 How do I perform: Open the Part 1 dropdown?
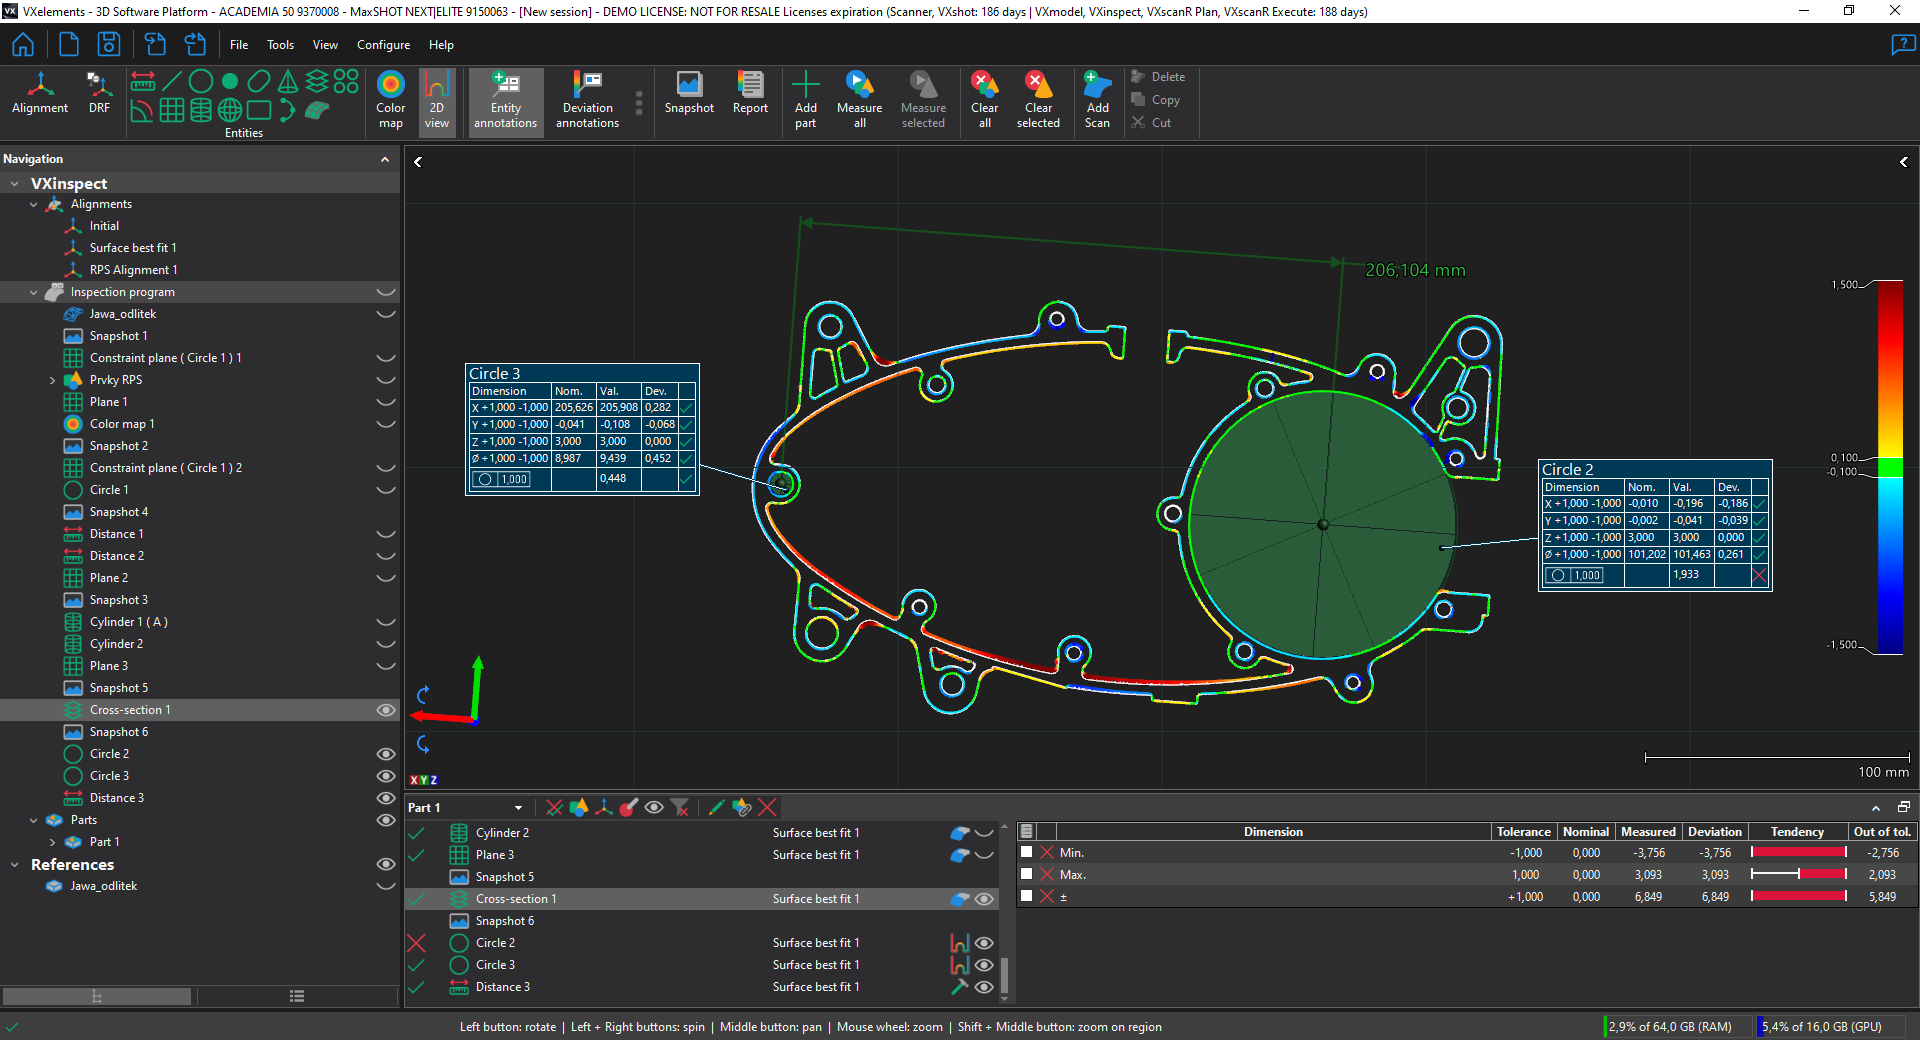[x=518, y=808]
